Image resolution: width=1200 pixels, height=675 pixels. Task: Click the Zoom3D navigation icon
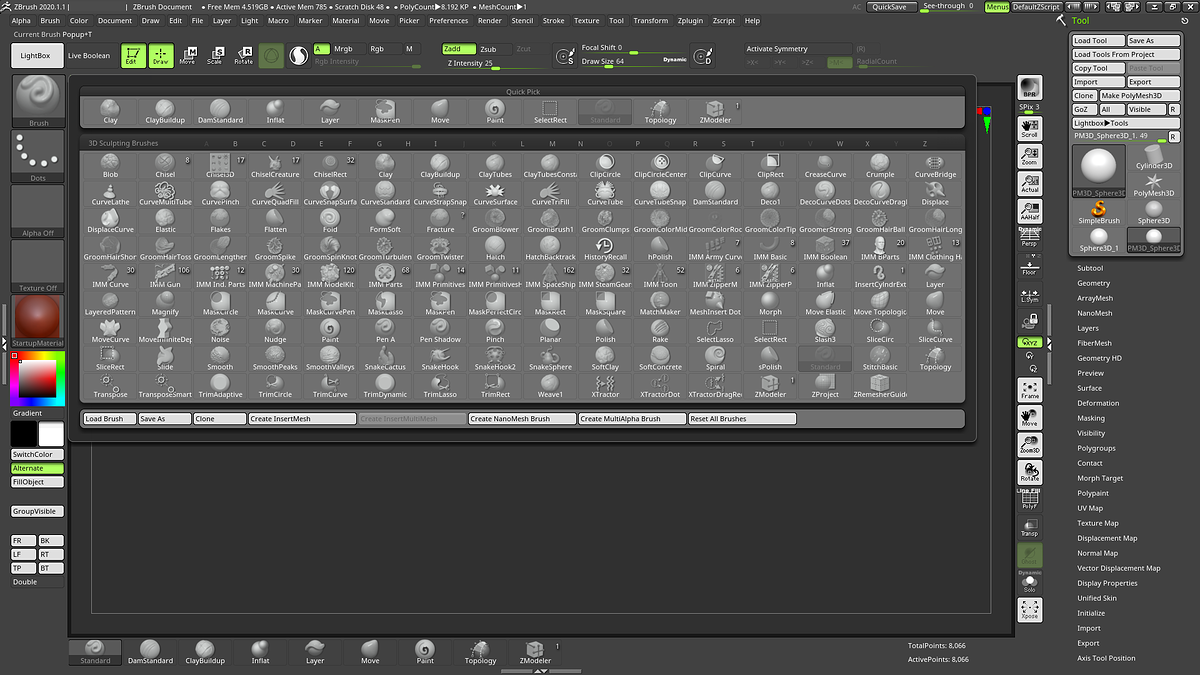coord(1030,445)
